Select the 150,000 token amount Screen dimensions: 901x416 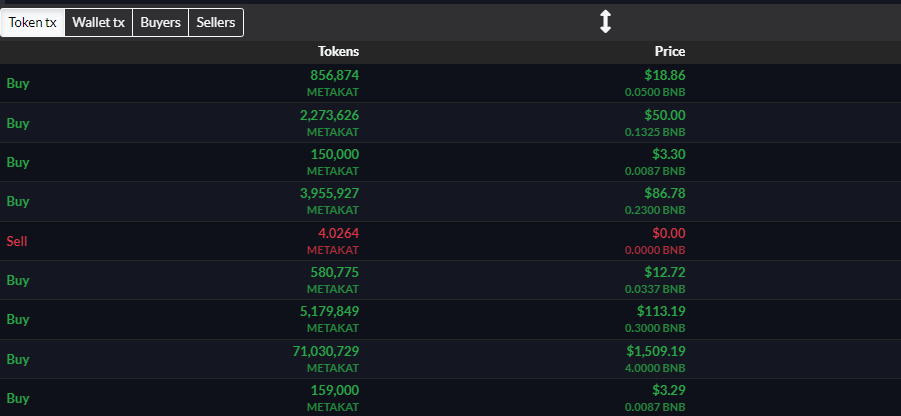click(x=334, y=154)
